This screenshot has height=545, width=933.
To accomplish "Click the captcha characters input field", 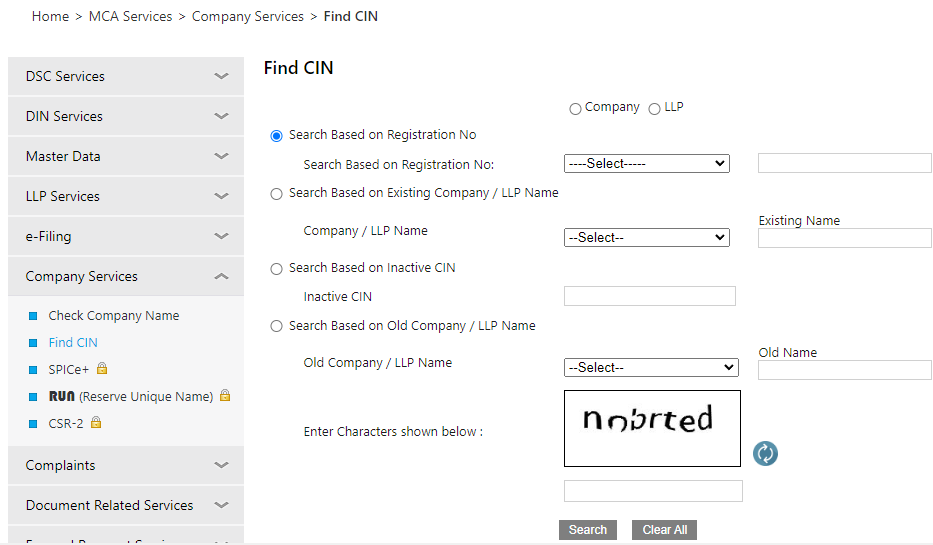I will (x=653, y=491).
